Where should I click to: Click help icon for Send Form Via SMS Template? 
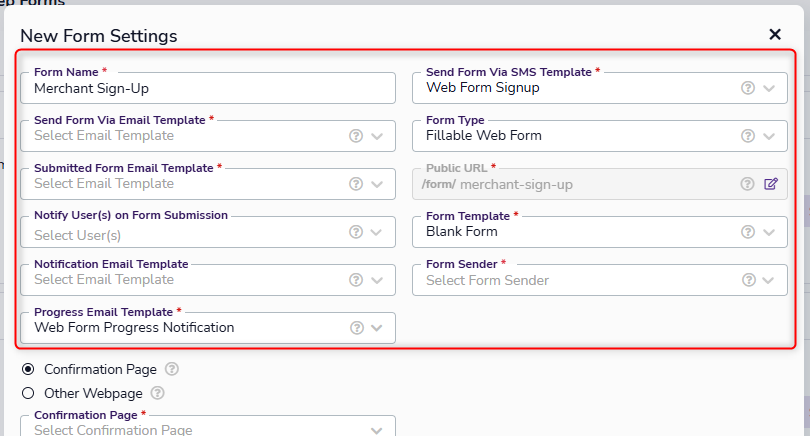(747, 88)
